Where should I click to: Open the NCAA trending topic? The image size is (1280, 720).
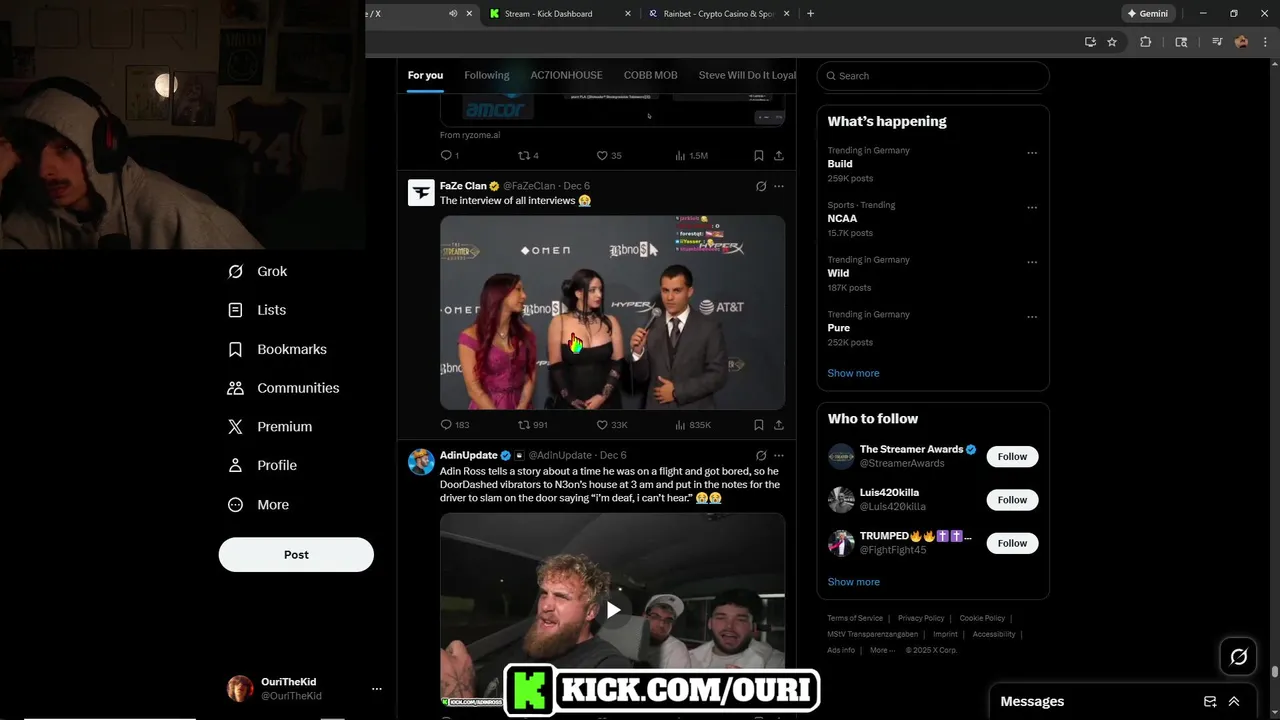[x=842, y=218]
